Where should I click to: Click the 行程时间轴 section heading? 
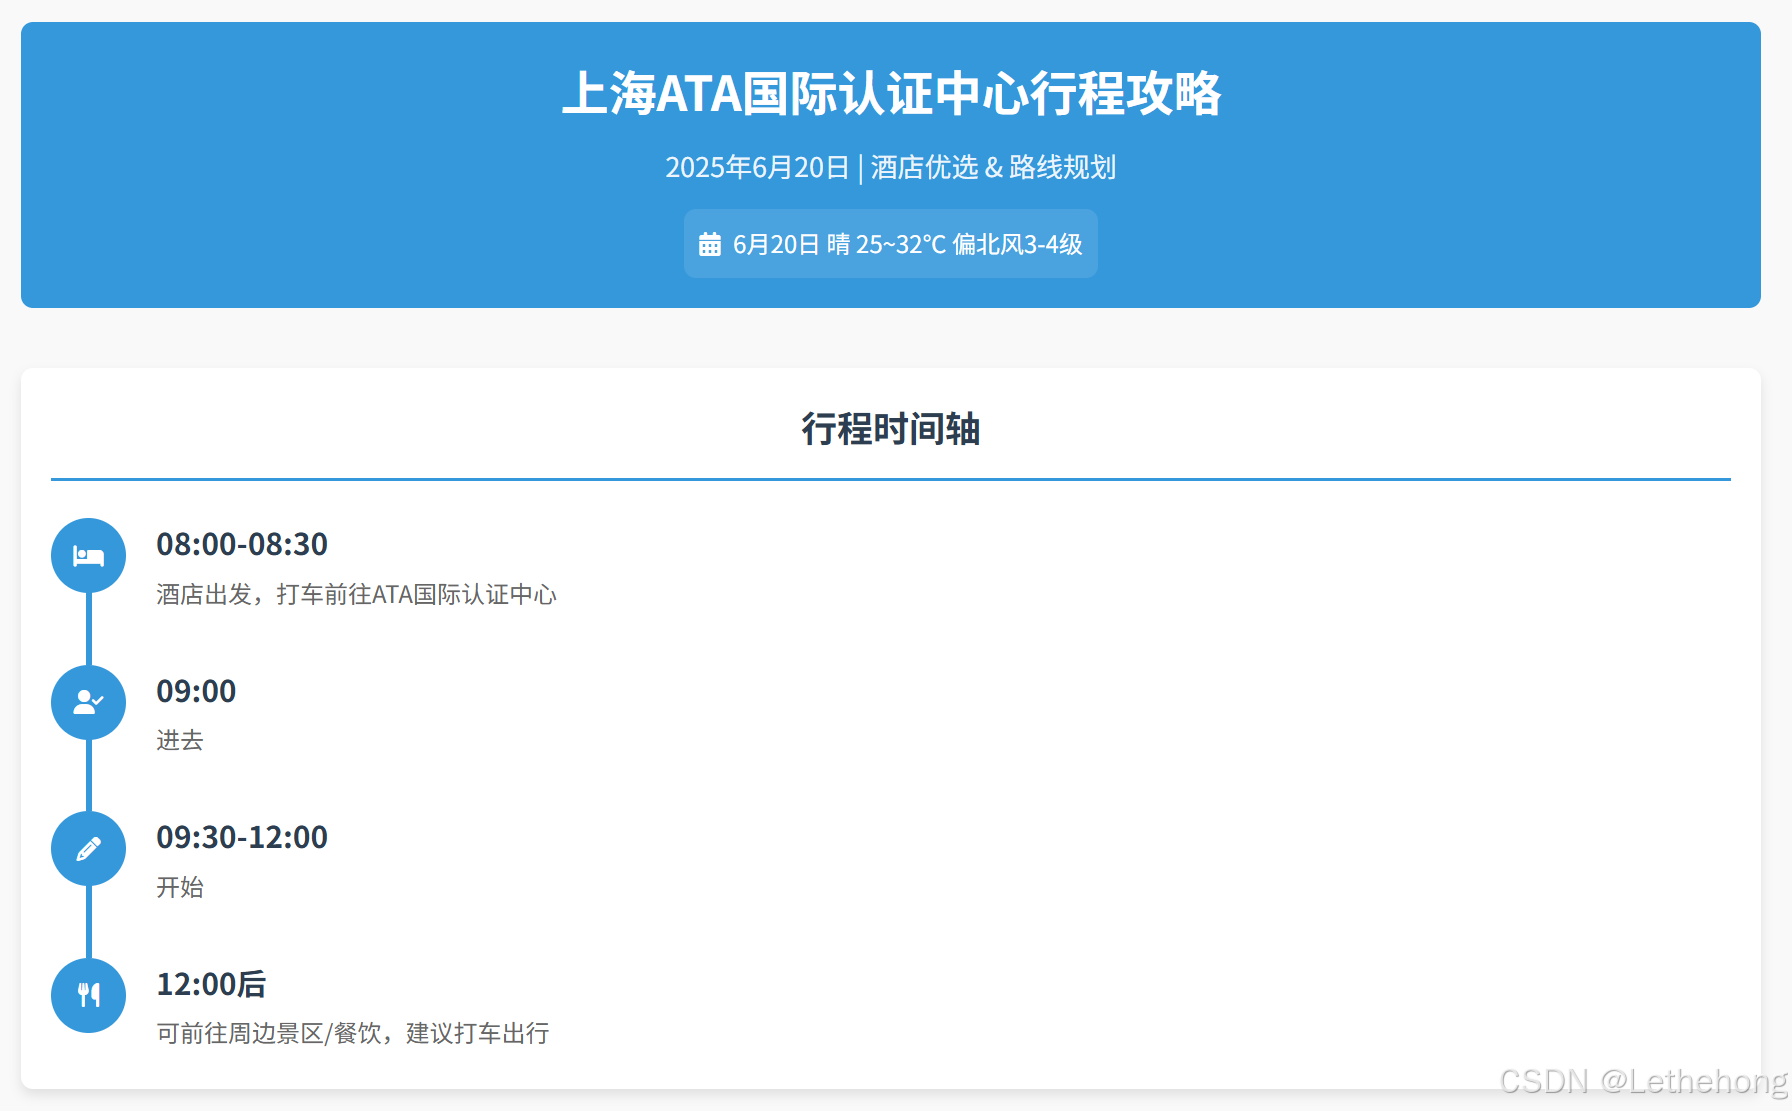click(890, 429)
